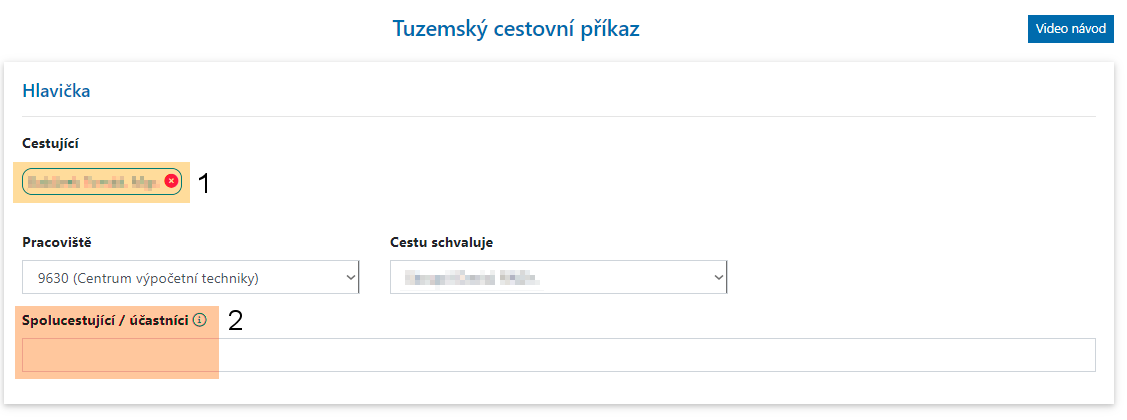
Task: Click the annotation number 2
Action: [235, 321]
